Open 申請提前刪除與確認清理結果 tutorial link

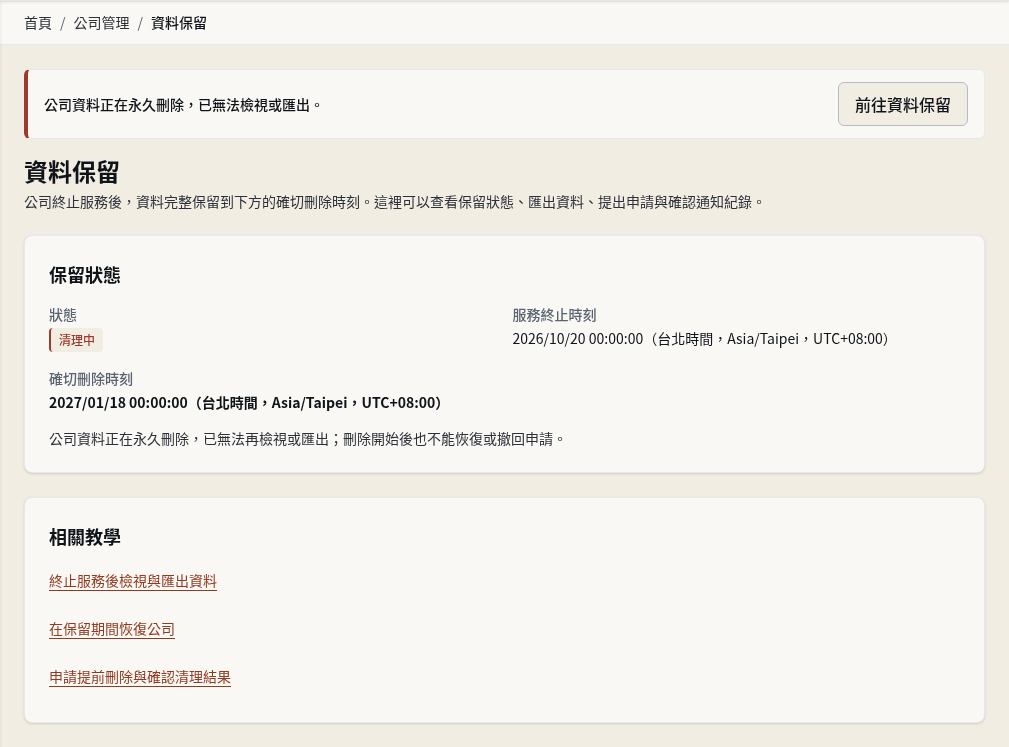pyautogui.click(x=140, y=678)
